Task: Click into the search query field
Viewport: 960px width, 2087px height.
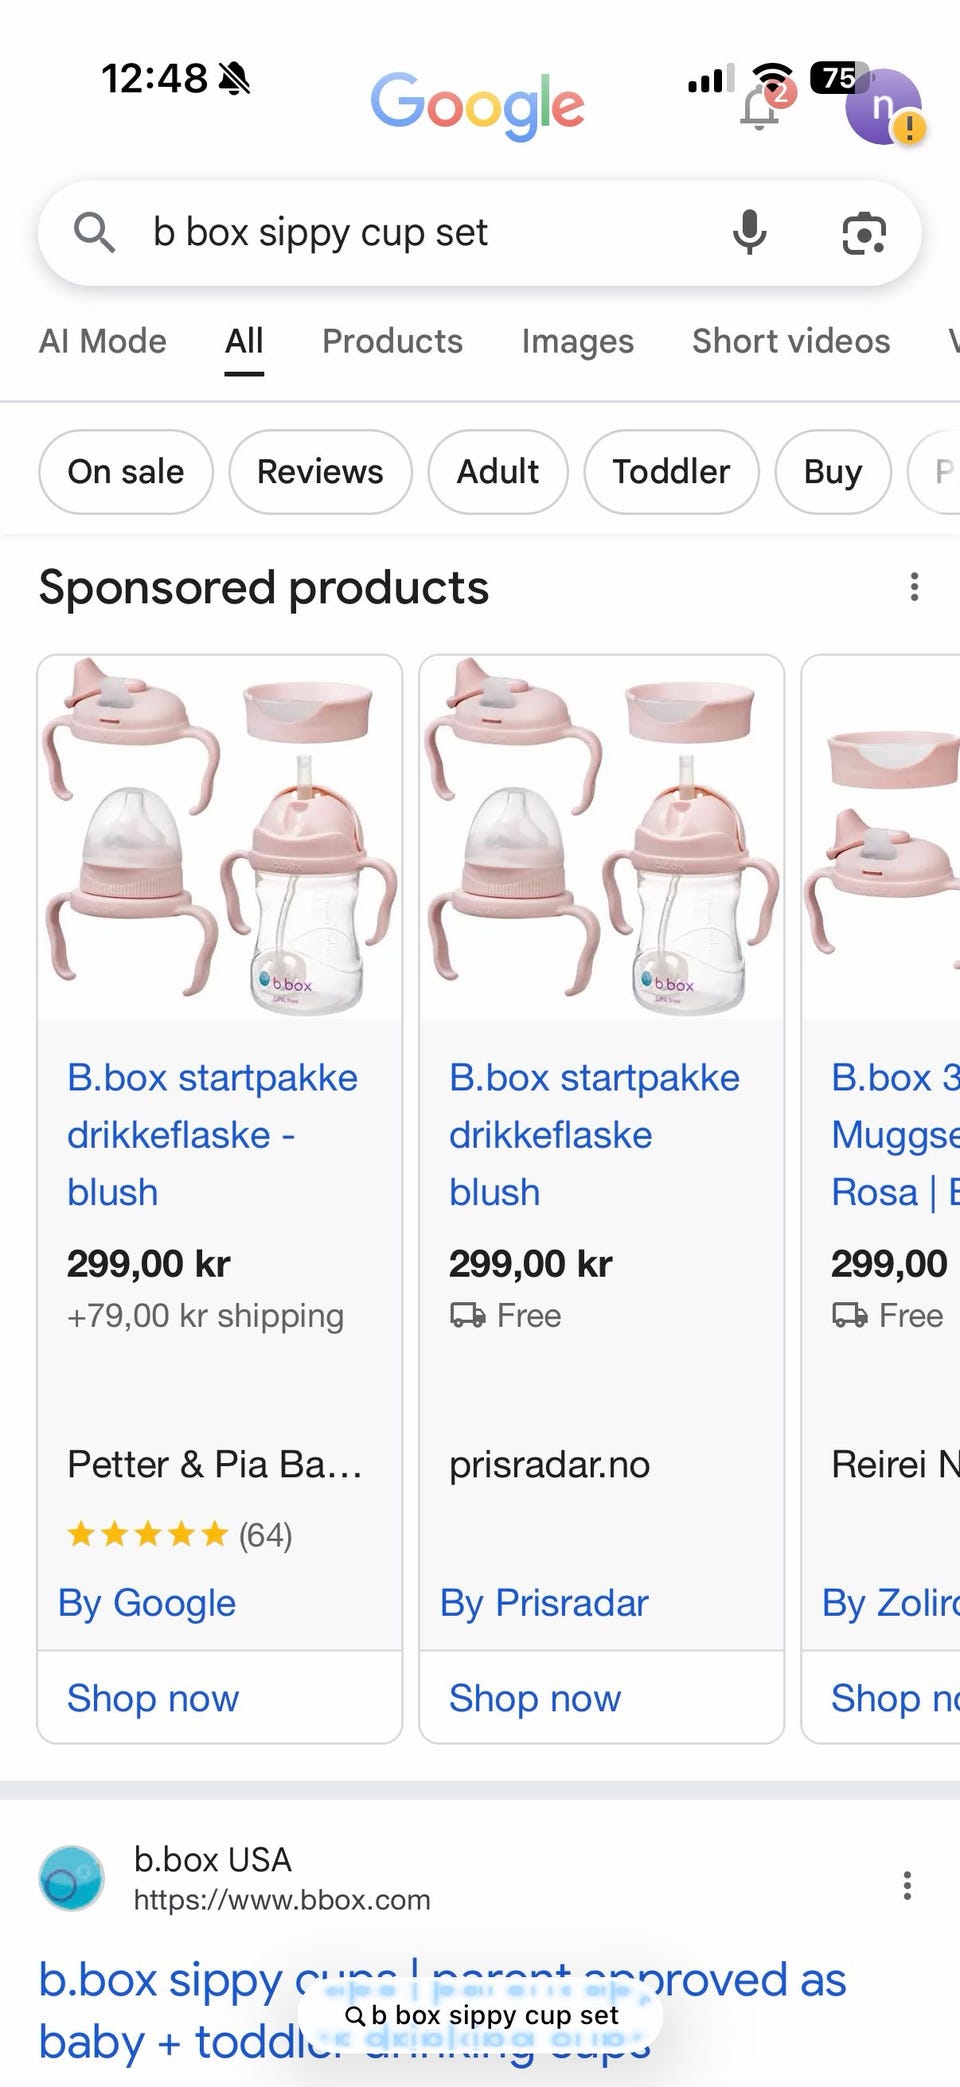Action: [x=420, y=233]
